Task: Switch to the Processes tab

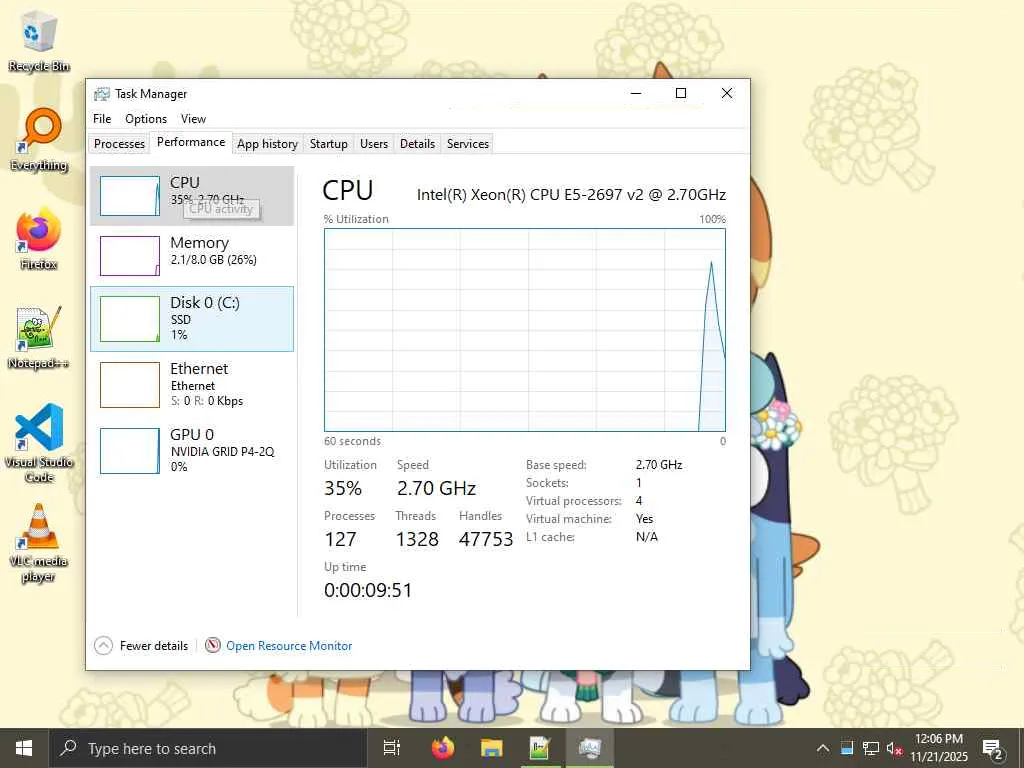Action: click(119, 144)
